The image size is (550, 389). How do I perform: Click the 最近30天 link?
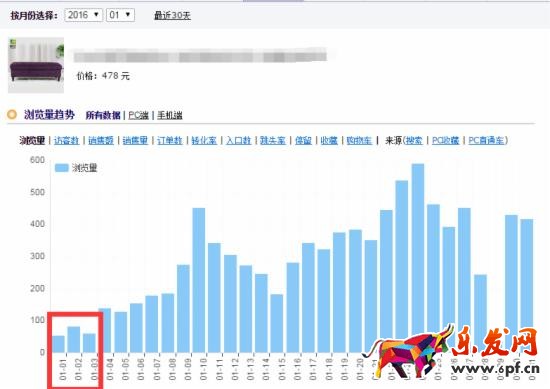(x=172, y=15)
